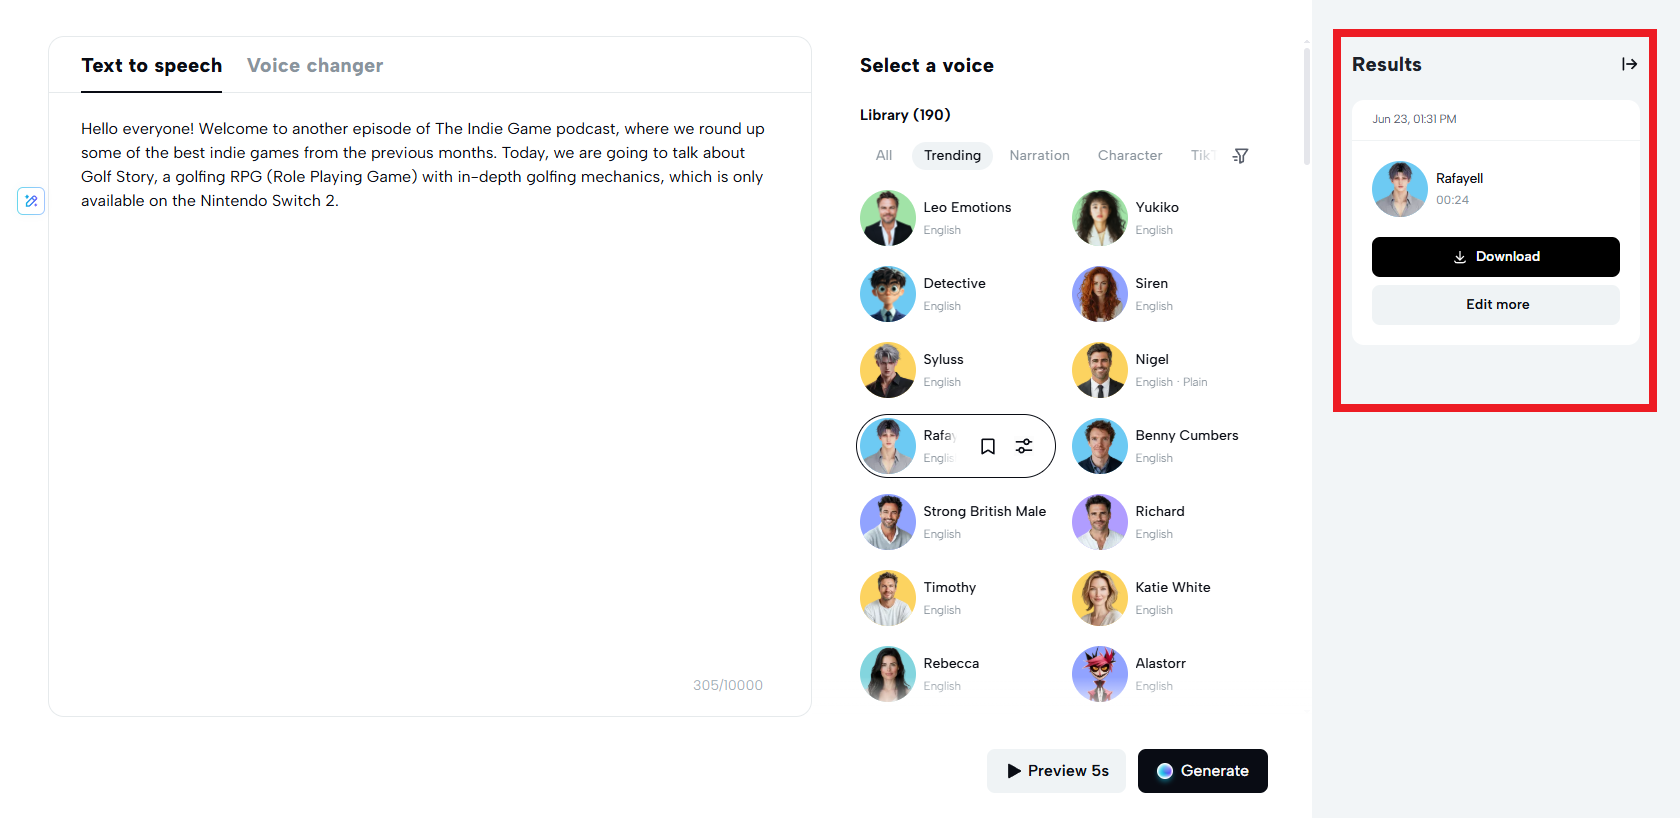Select the Leo Emotions voice avatar
1680x818 pixels.
(888, 218)
